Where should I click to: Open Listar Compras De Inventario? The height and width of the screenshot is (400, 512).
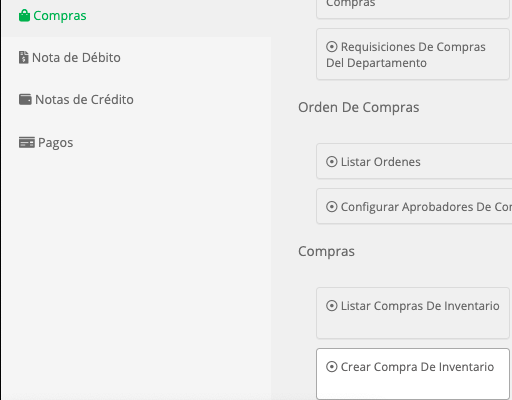click(413, 313)
